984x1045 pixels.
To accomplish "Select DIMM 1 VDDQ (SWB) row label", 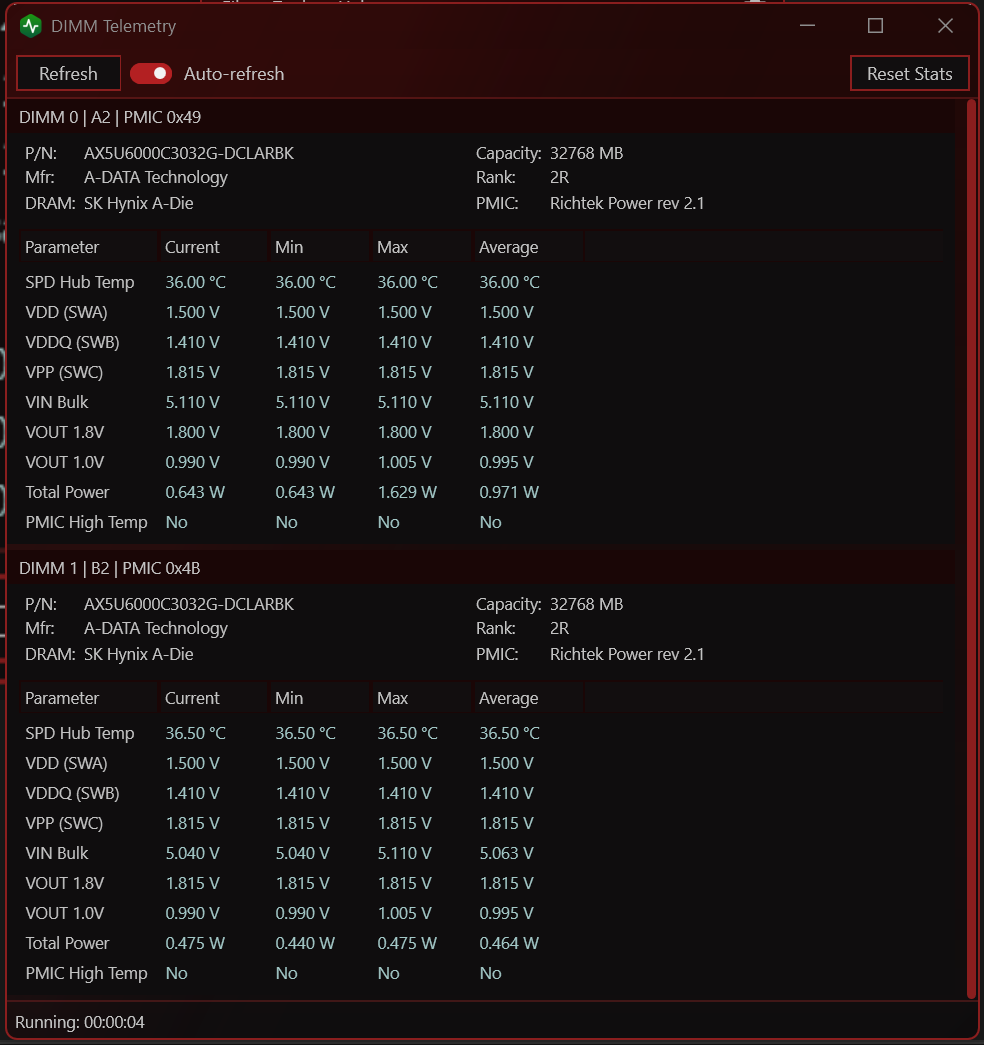I will click(x=72, y=794).
